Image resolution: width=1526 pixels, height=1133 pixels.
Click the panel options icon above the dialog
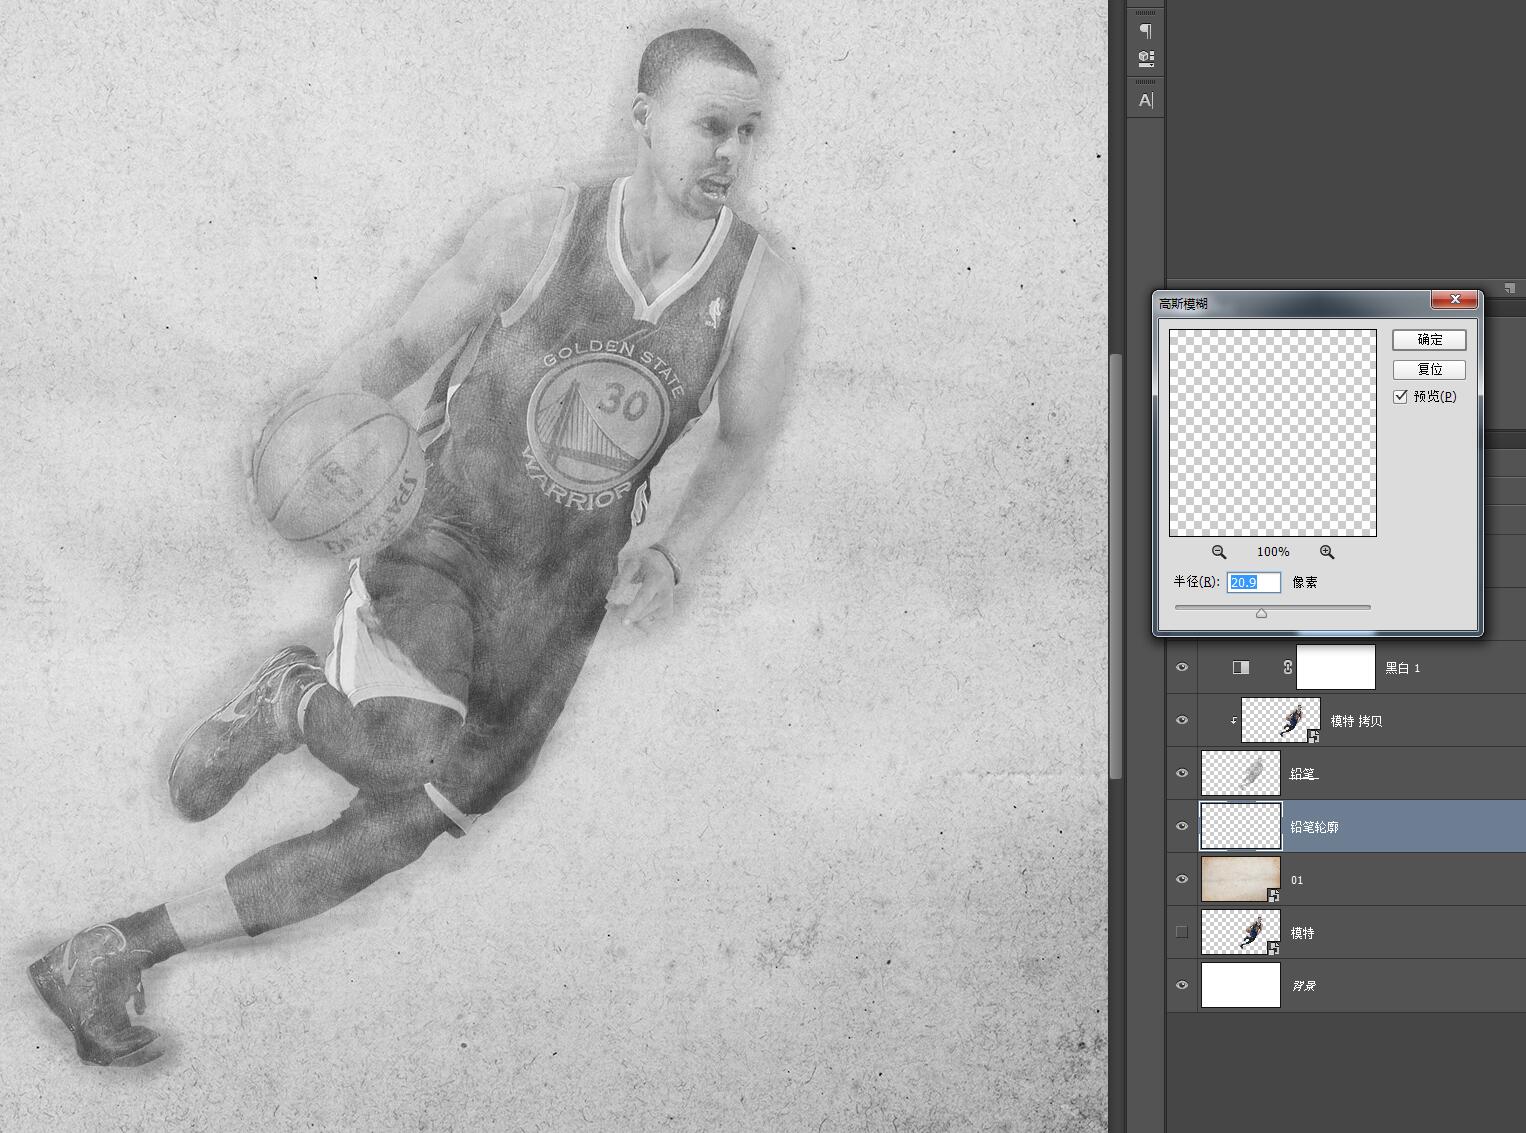point(1509,288)
